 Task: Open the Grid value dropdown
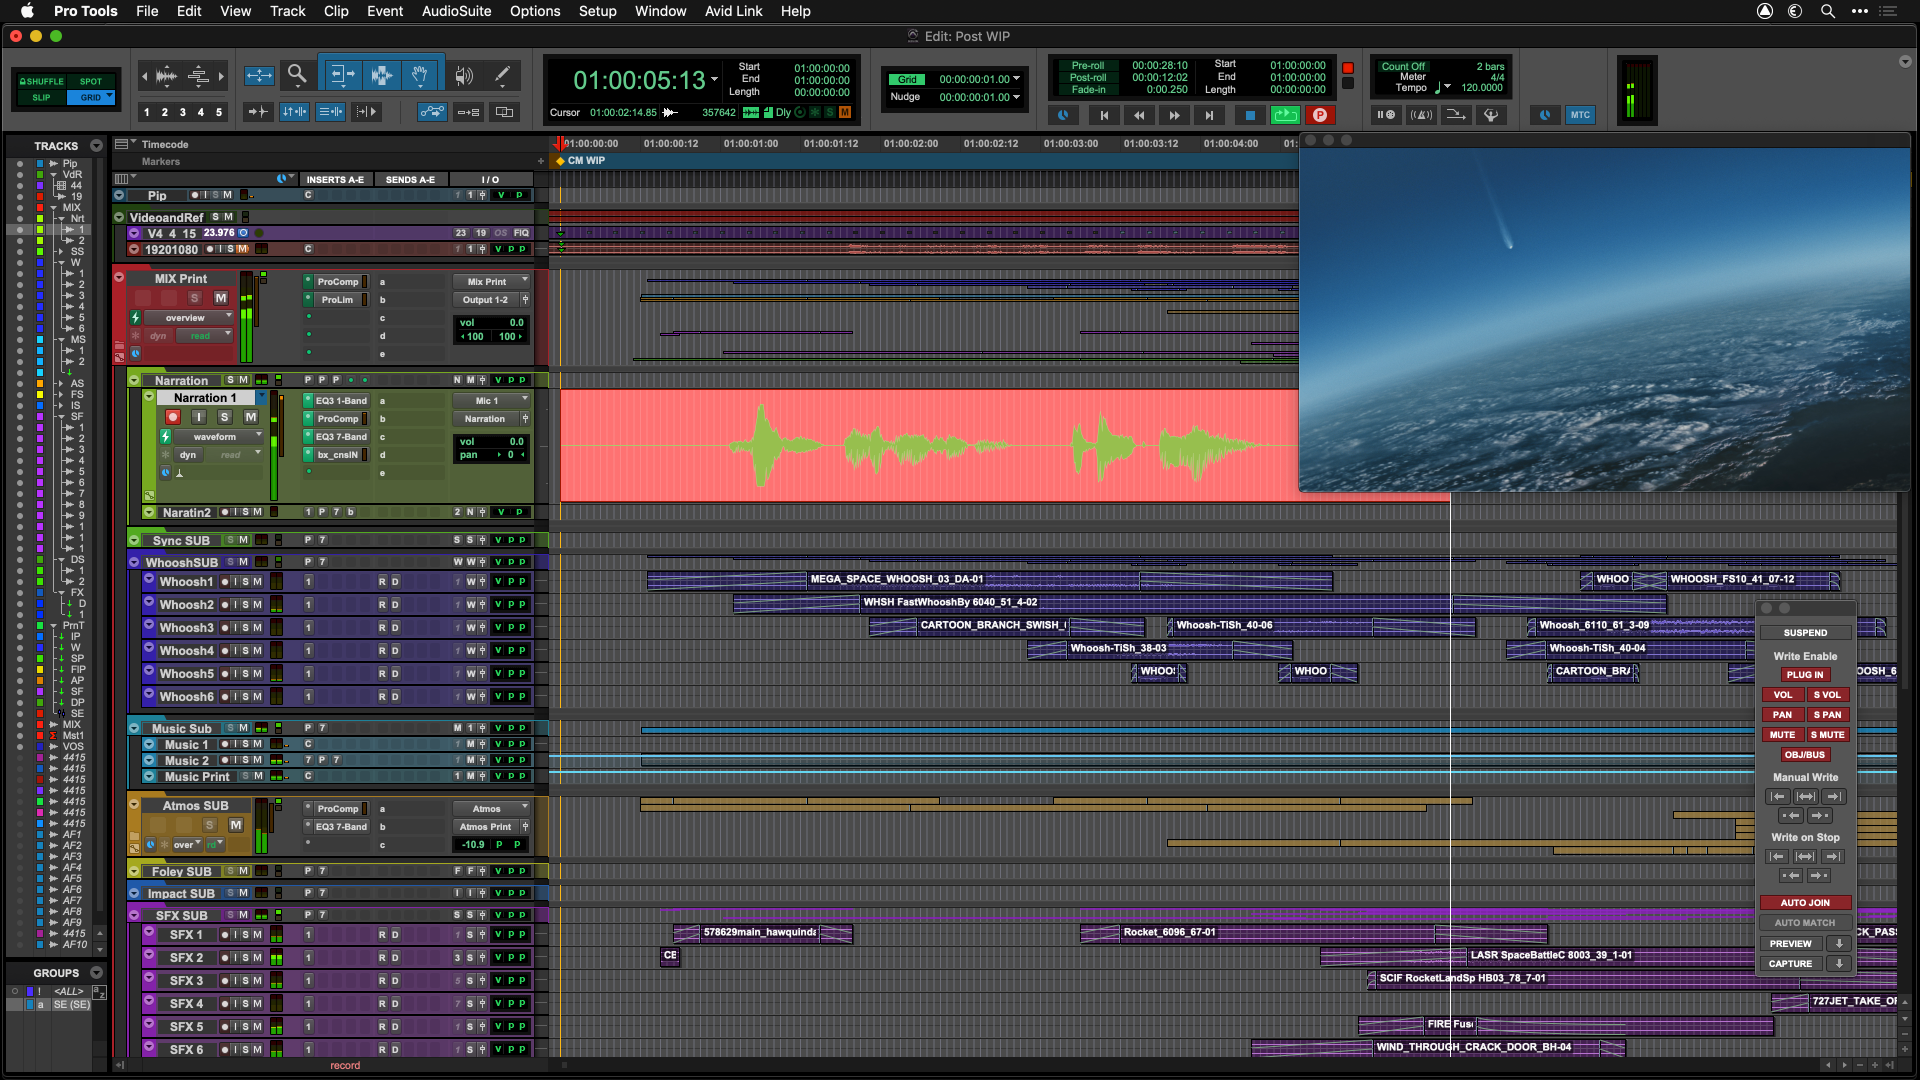pos(1017,79)
